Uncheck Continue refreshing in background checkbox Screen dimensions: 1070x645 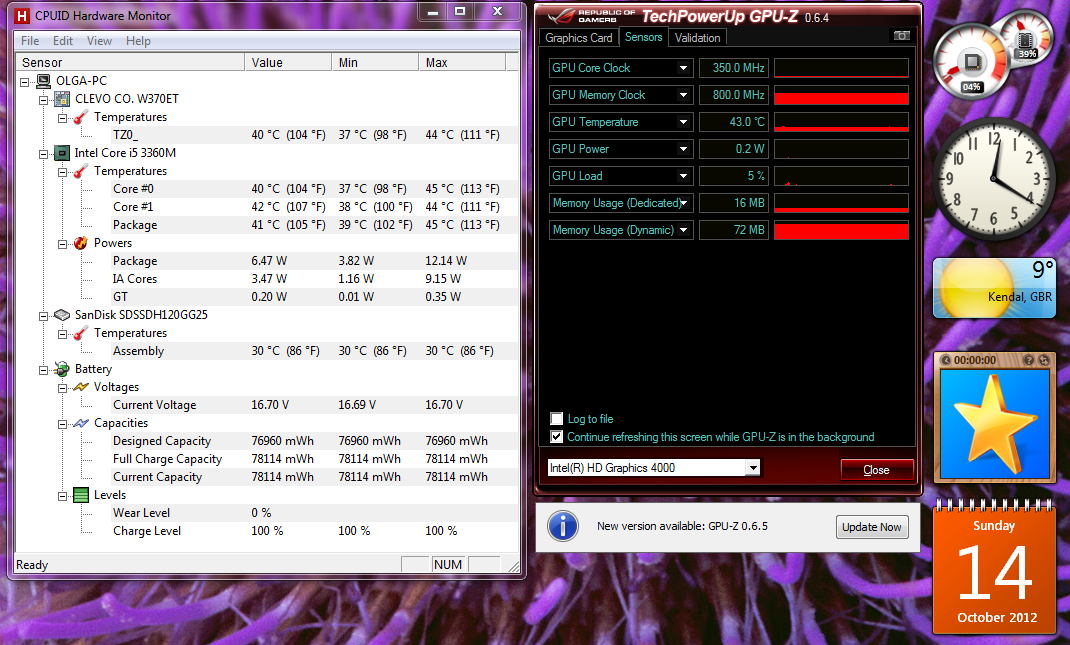coord(557,437)
